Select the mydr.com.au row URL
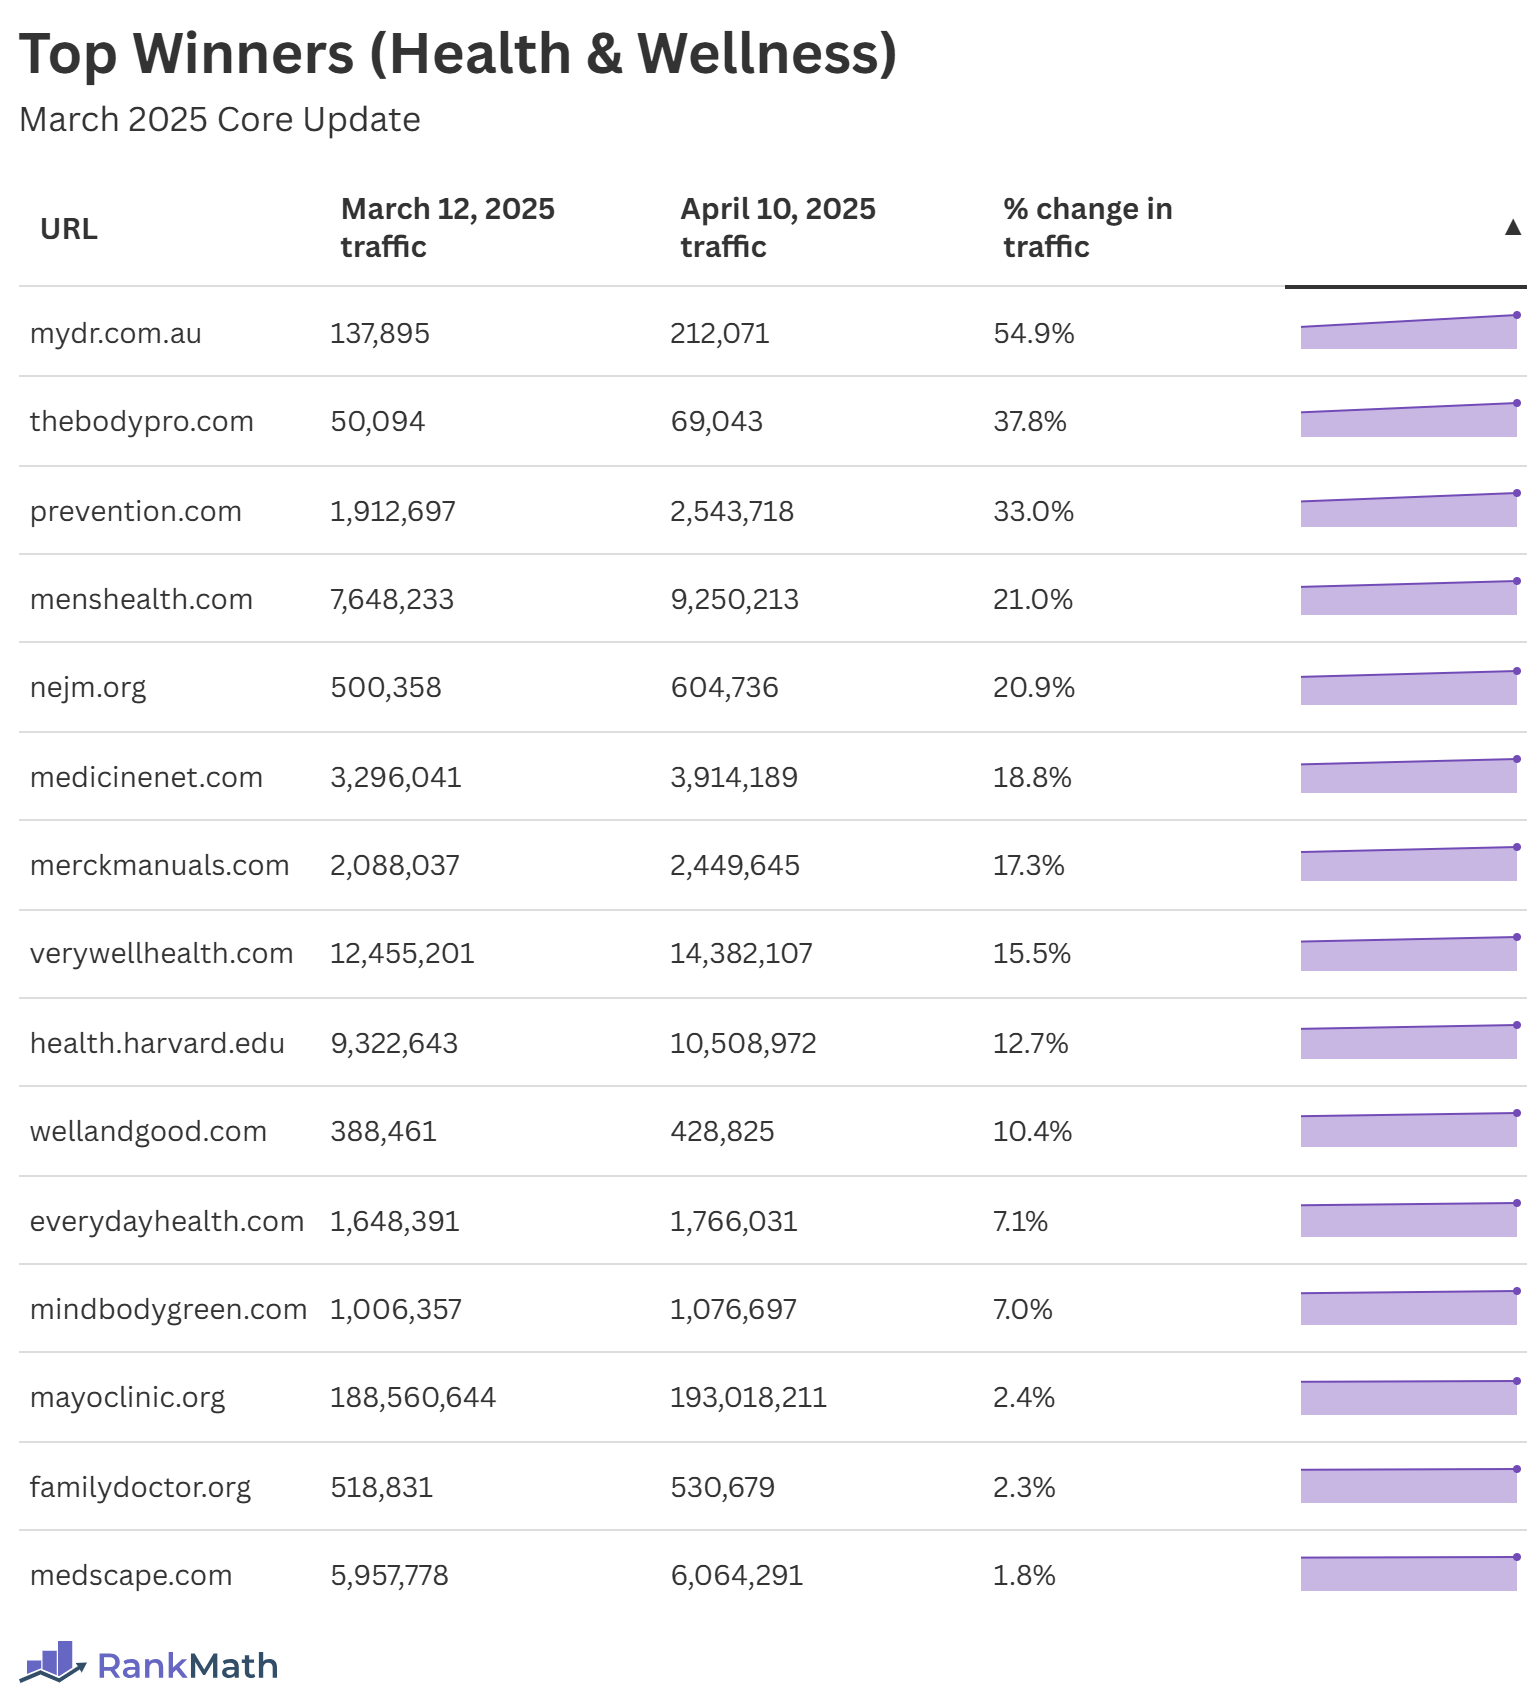The width and height of the screenshot is (1527, 1703). point(116,333)
